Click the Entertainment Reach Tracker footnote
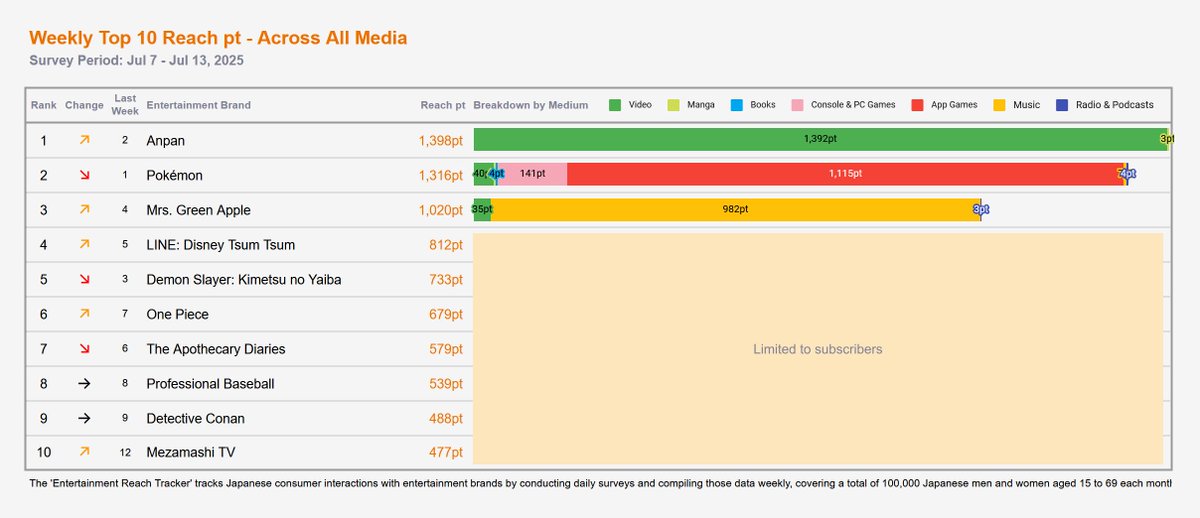Image resolution: width=1200 pixels, height=518 pixels. 600,483
